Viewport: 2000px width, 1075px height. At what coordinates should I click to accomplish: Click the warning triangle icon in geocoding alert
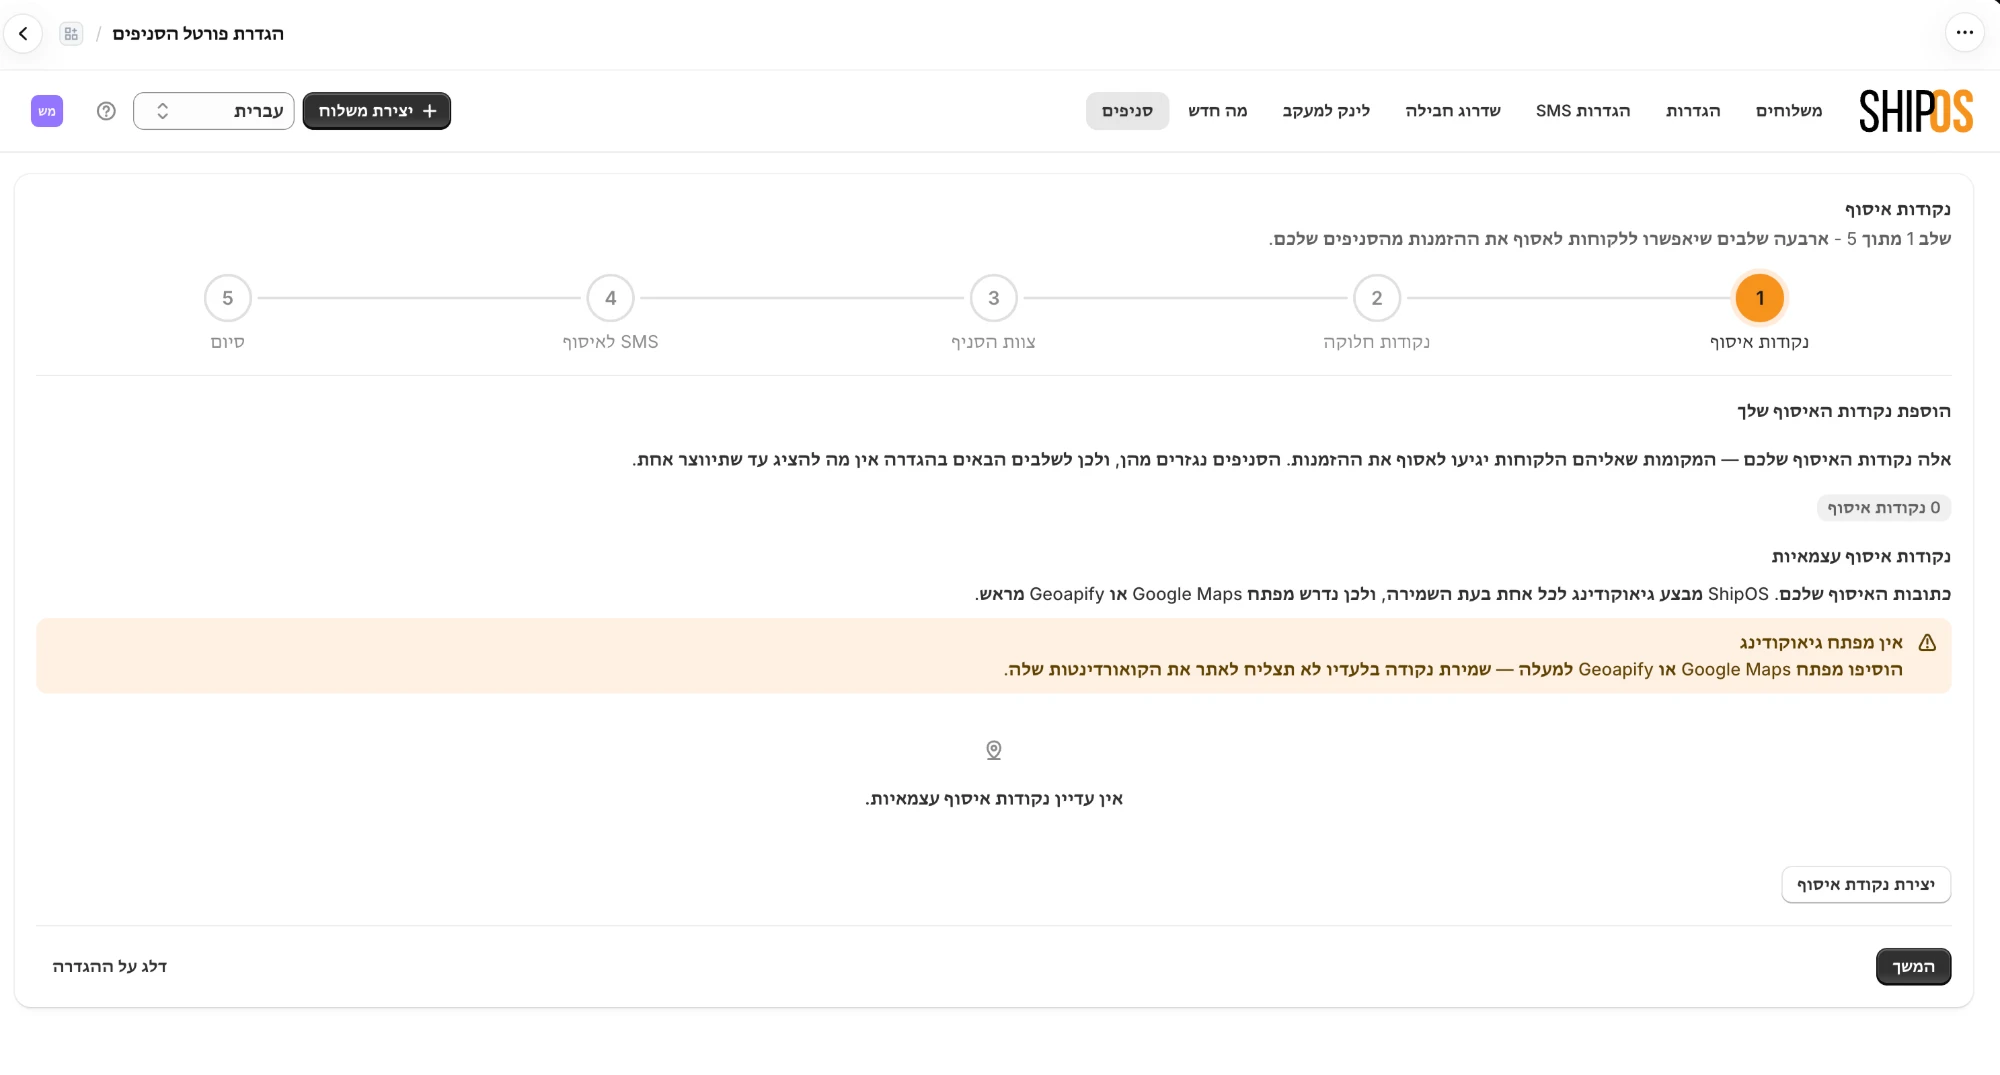pyautogui.click(x=1927, y=643)
